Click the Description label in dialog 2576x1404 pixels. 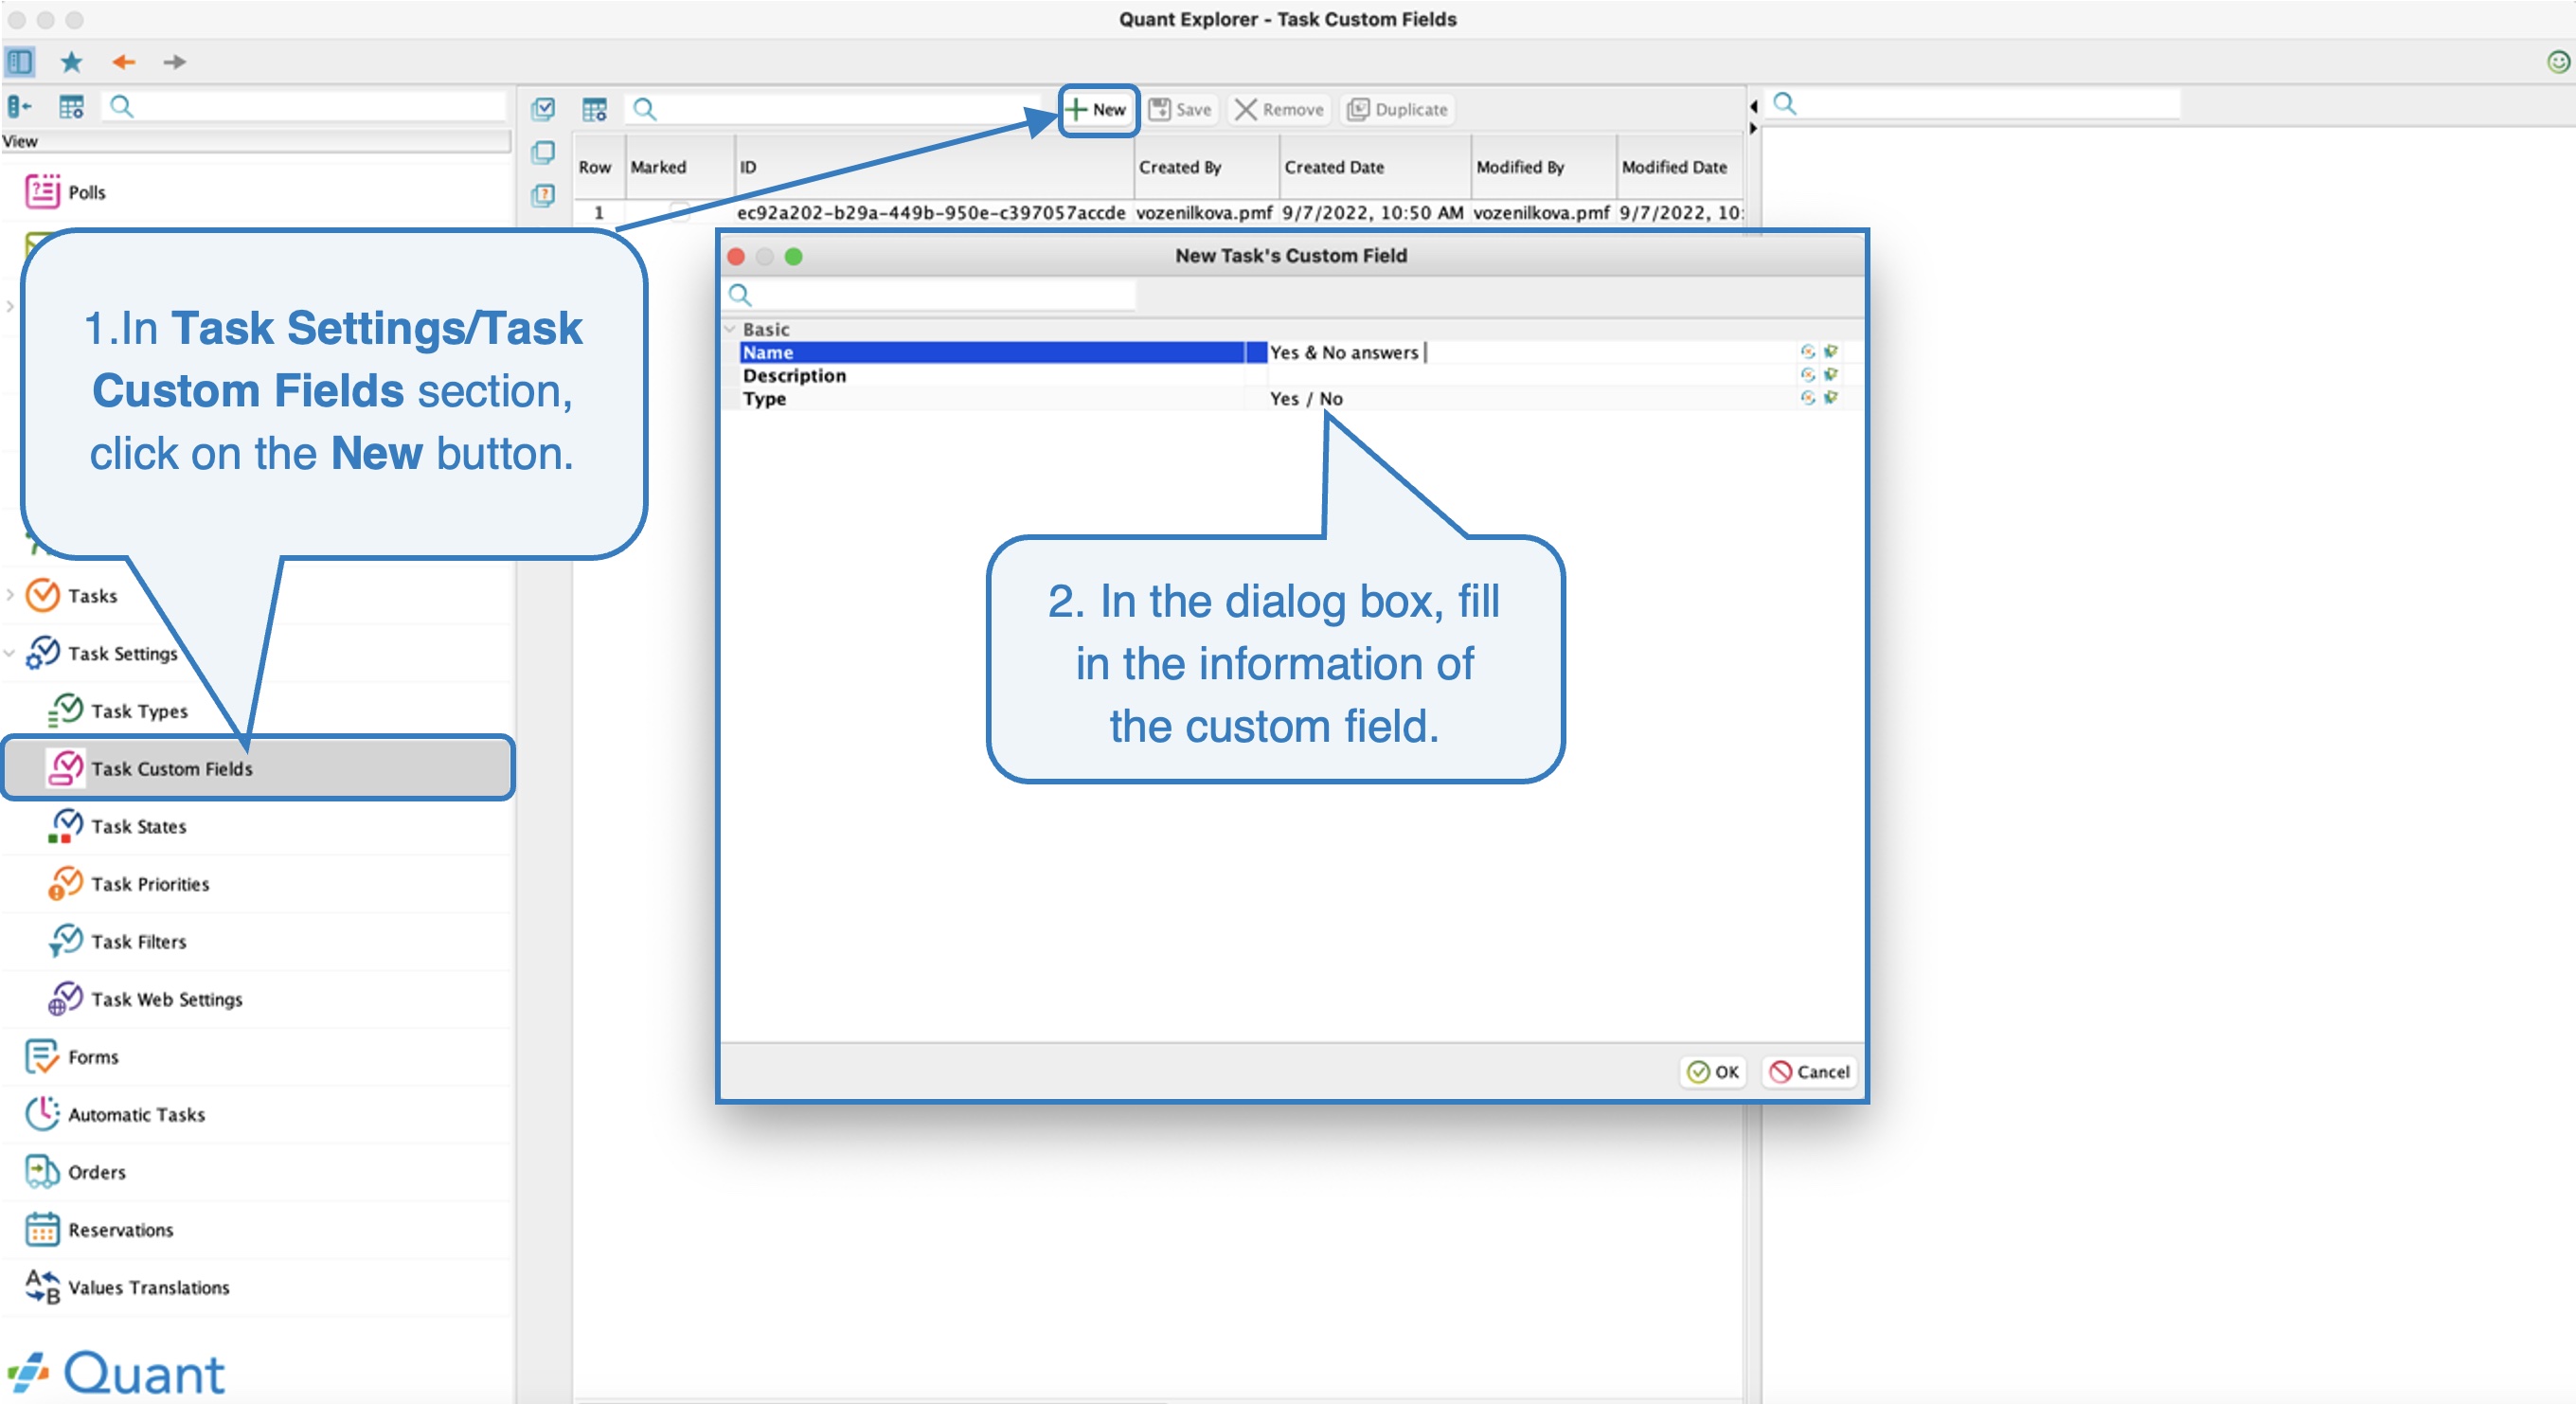(794, 375)
